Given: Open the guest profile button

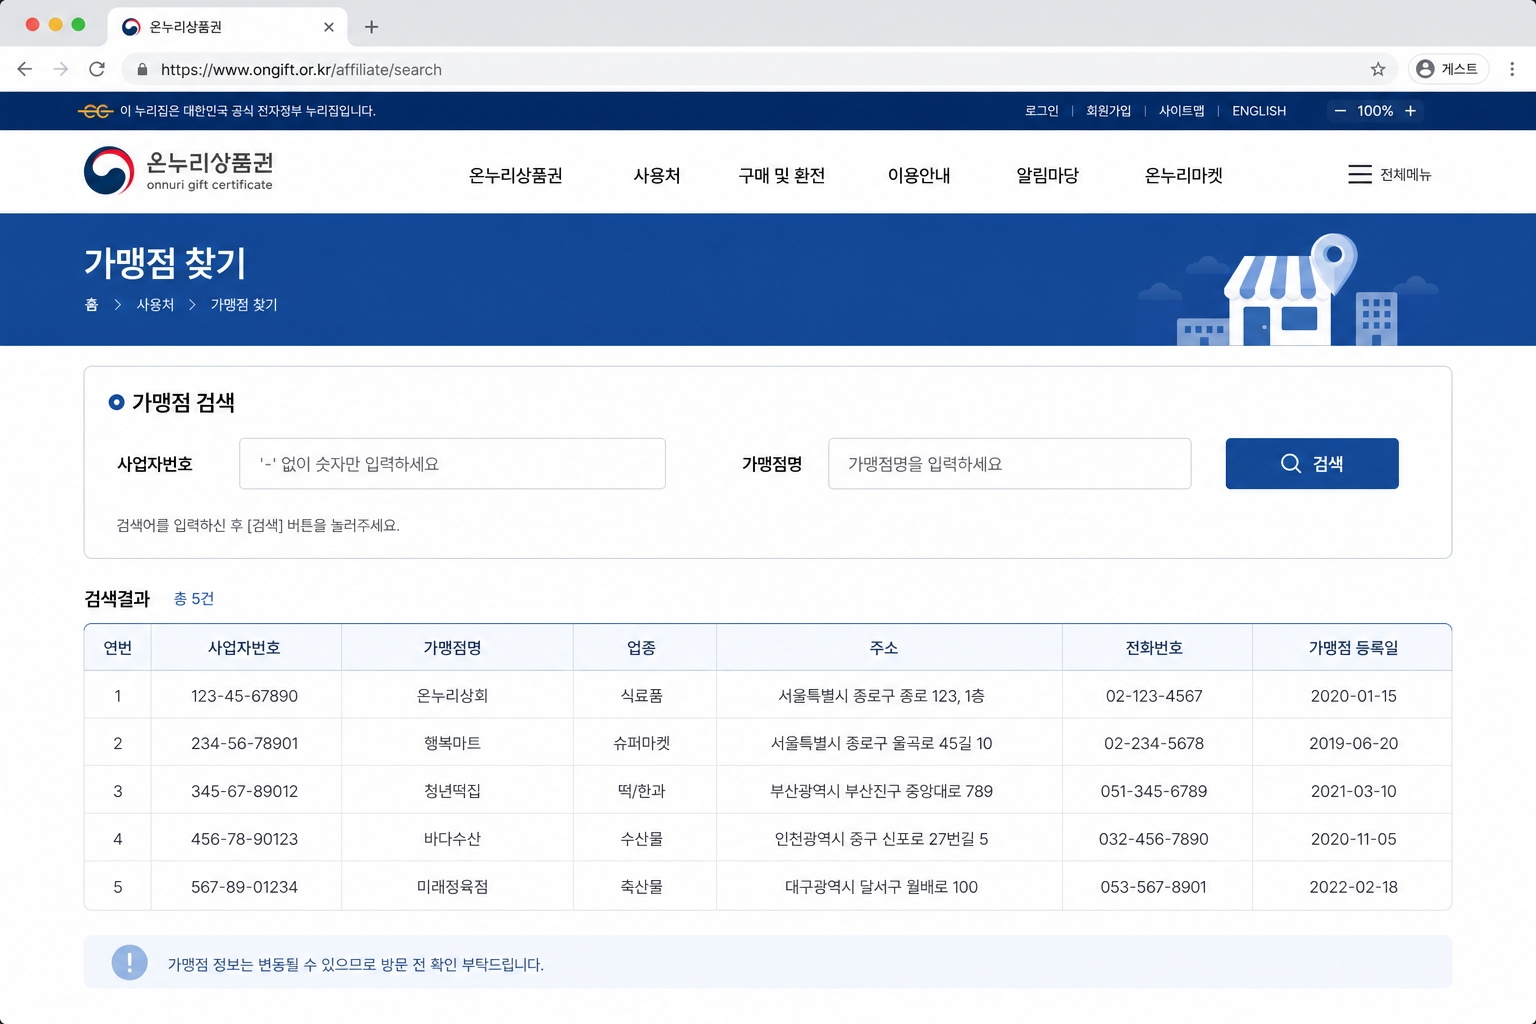Looking at the screenshot, I should [x=1448, y=69].
